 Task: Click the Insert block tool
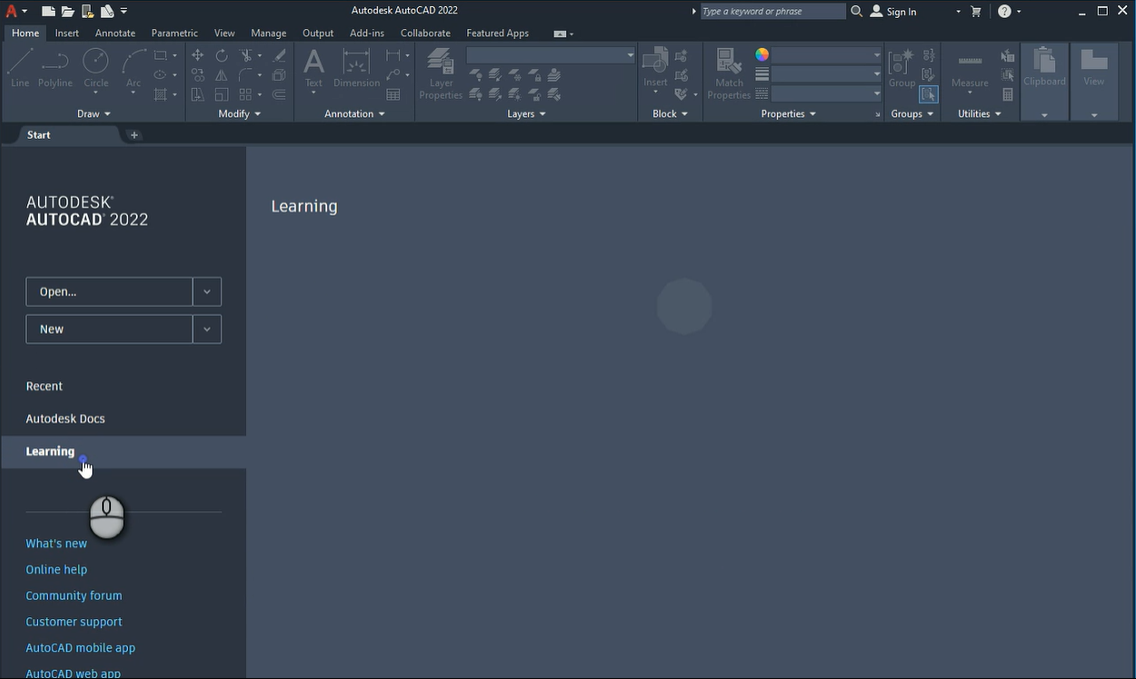[655, 68]
